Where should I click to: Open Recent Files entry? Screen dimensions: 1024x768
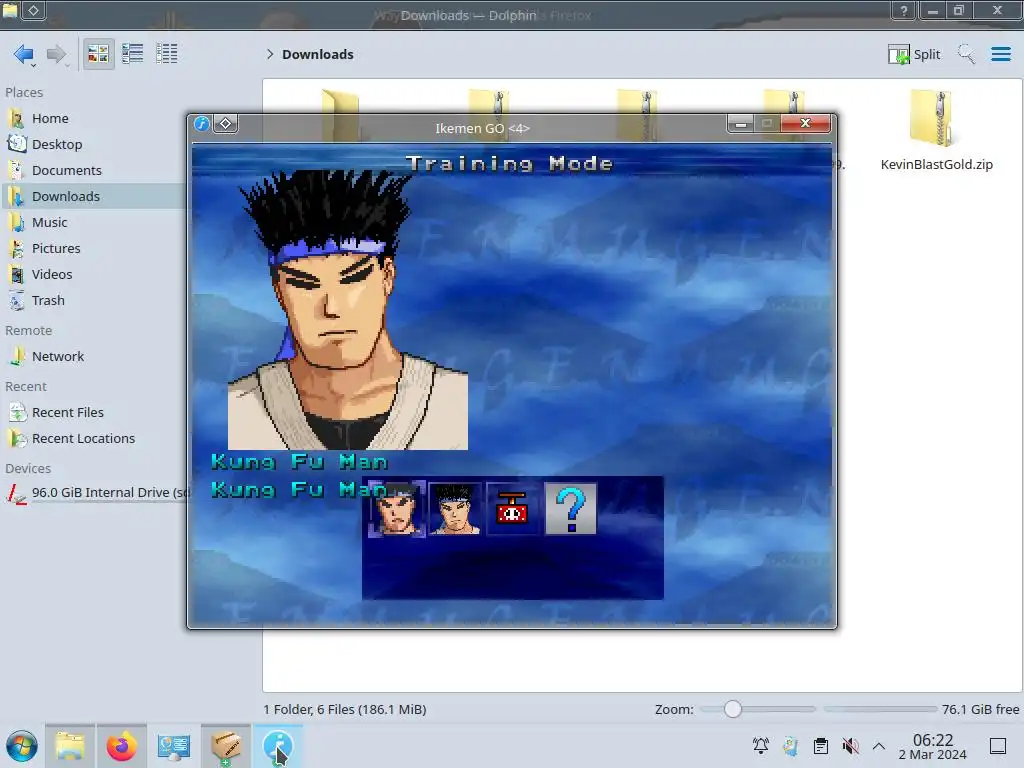[x=95, y=413]
